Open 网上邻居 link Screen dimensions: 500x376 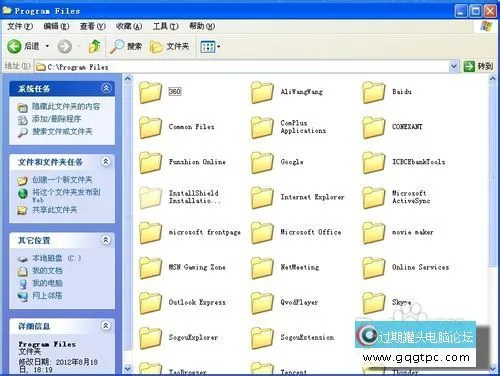point(47,296)
